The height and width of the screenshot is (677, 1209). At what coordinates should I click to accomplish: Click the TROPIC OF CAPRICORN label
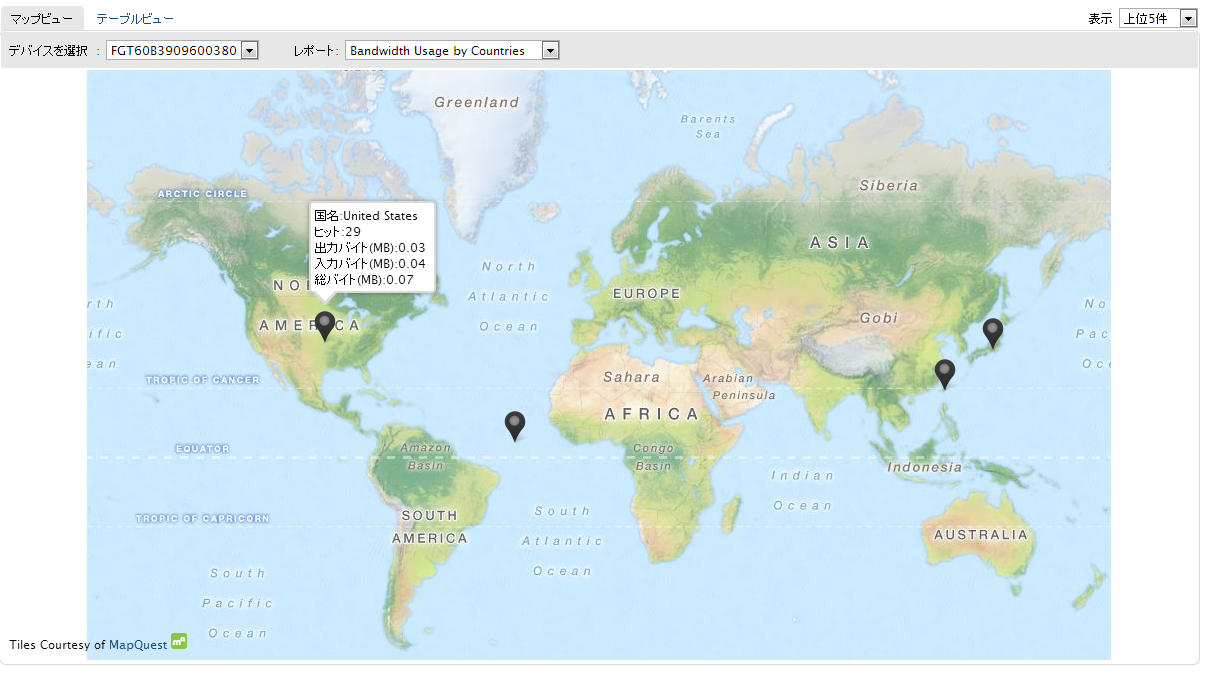(203, 519)
